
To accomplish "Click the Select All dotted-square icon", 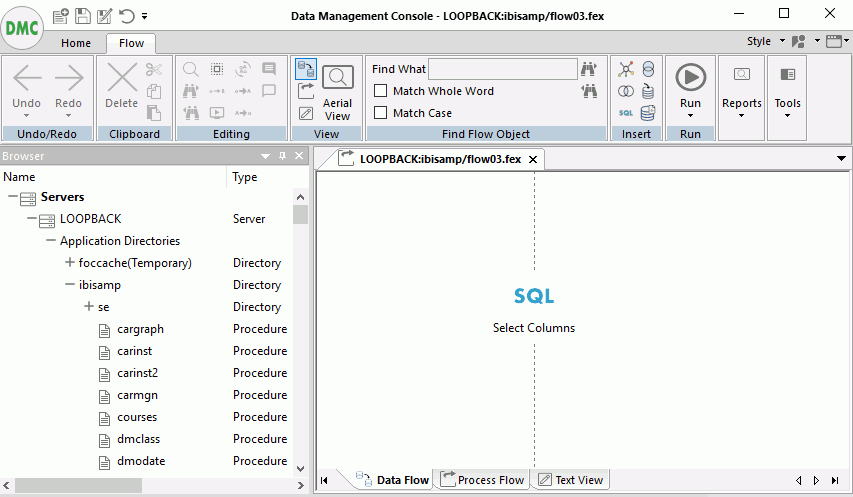I will point(217,69).
